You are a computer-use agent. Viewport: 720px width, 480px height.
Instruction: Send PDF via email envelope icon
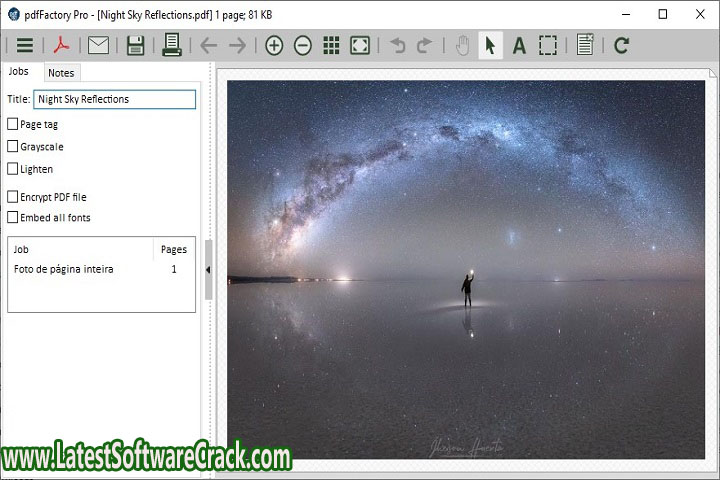click(x=98, y=45)
